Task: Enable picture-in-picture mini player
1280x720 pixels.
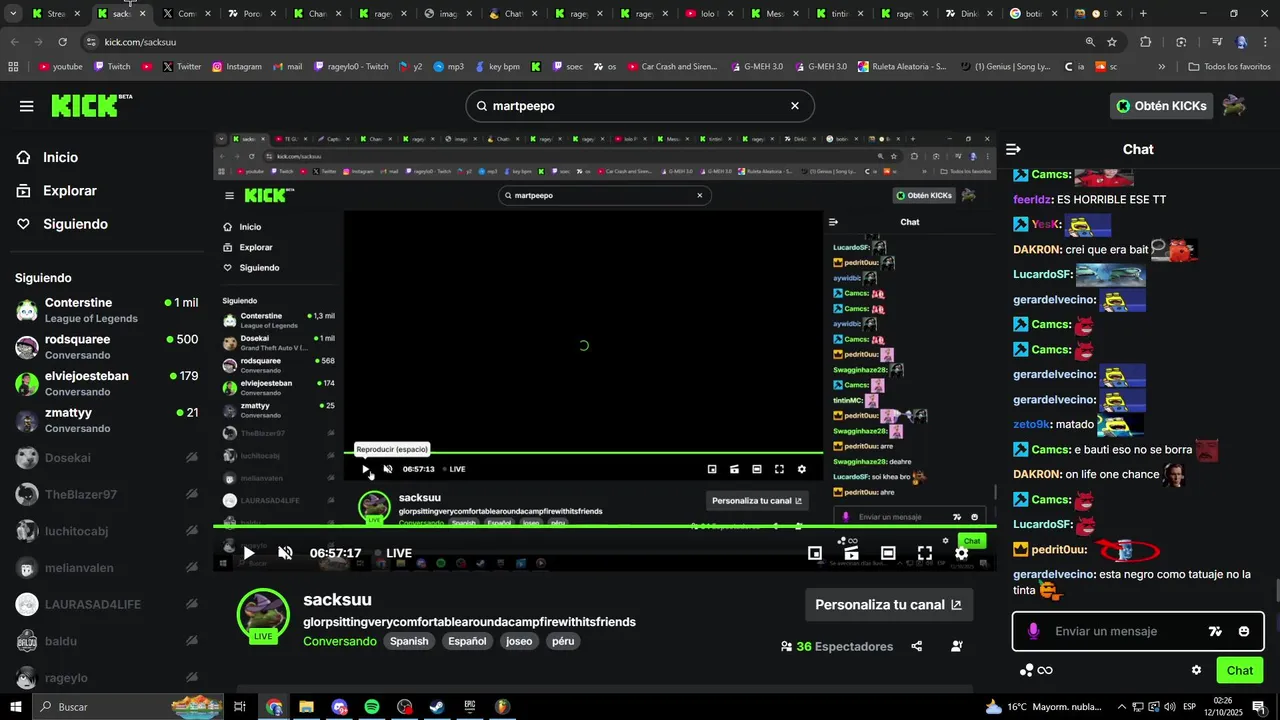Action: [815, 553]
